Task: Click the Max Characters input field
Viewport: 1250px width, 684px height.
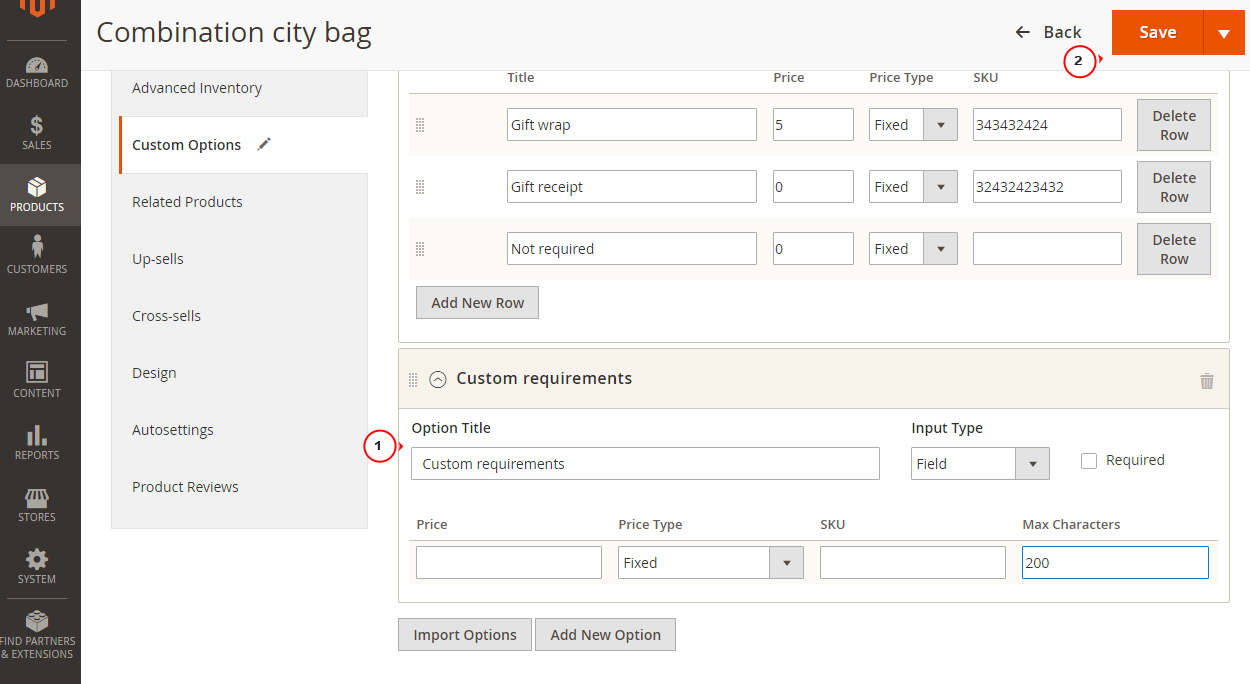Action: tap(1114, 563)
